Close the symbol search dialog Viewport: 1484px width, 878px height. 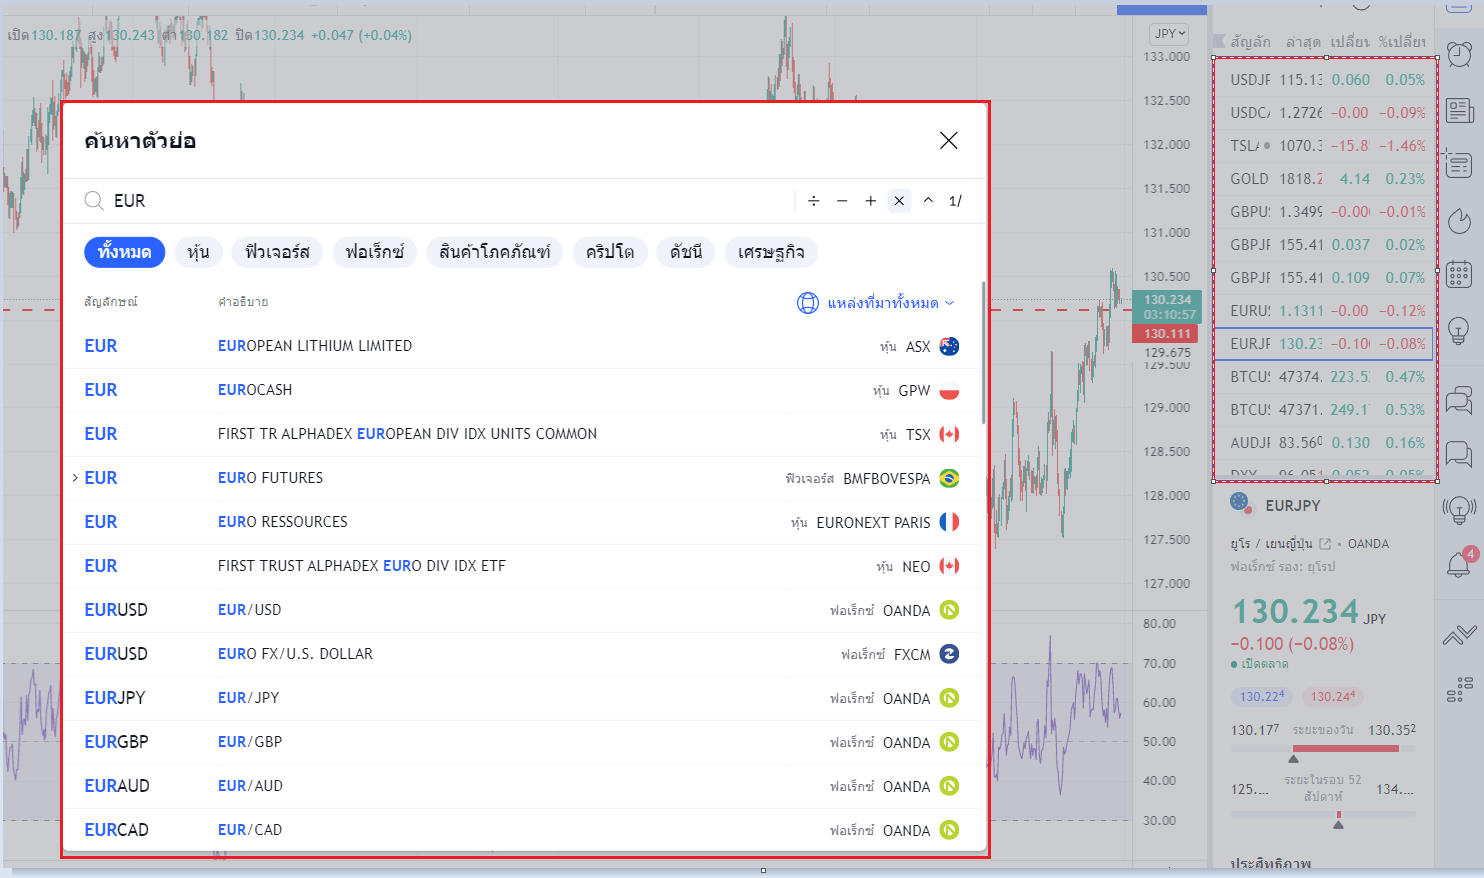click(949, 141)
